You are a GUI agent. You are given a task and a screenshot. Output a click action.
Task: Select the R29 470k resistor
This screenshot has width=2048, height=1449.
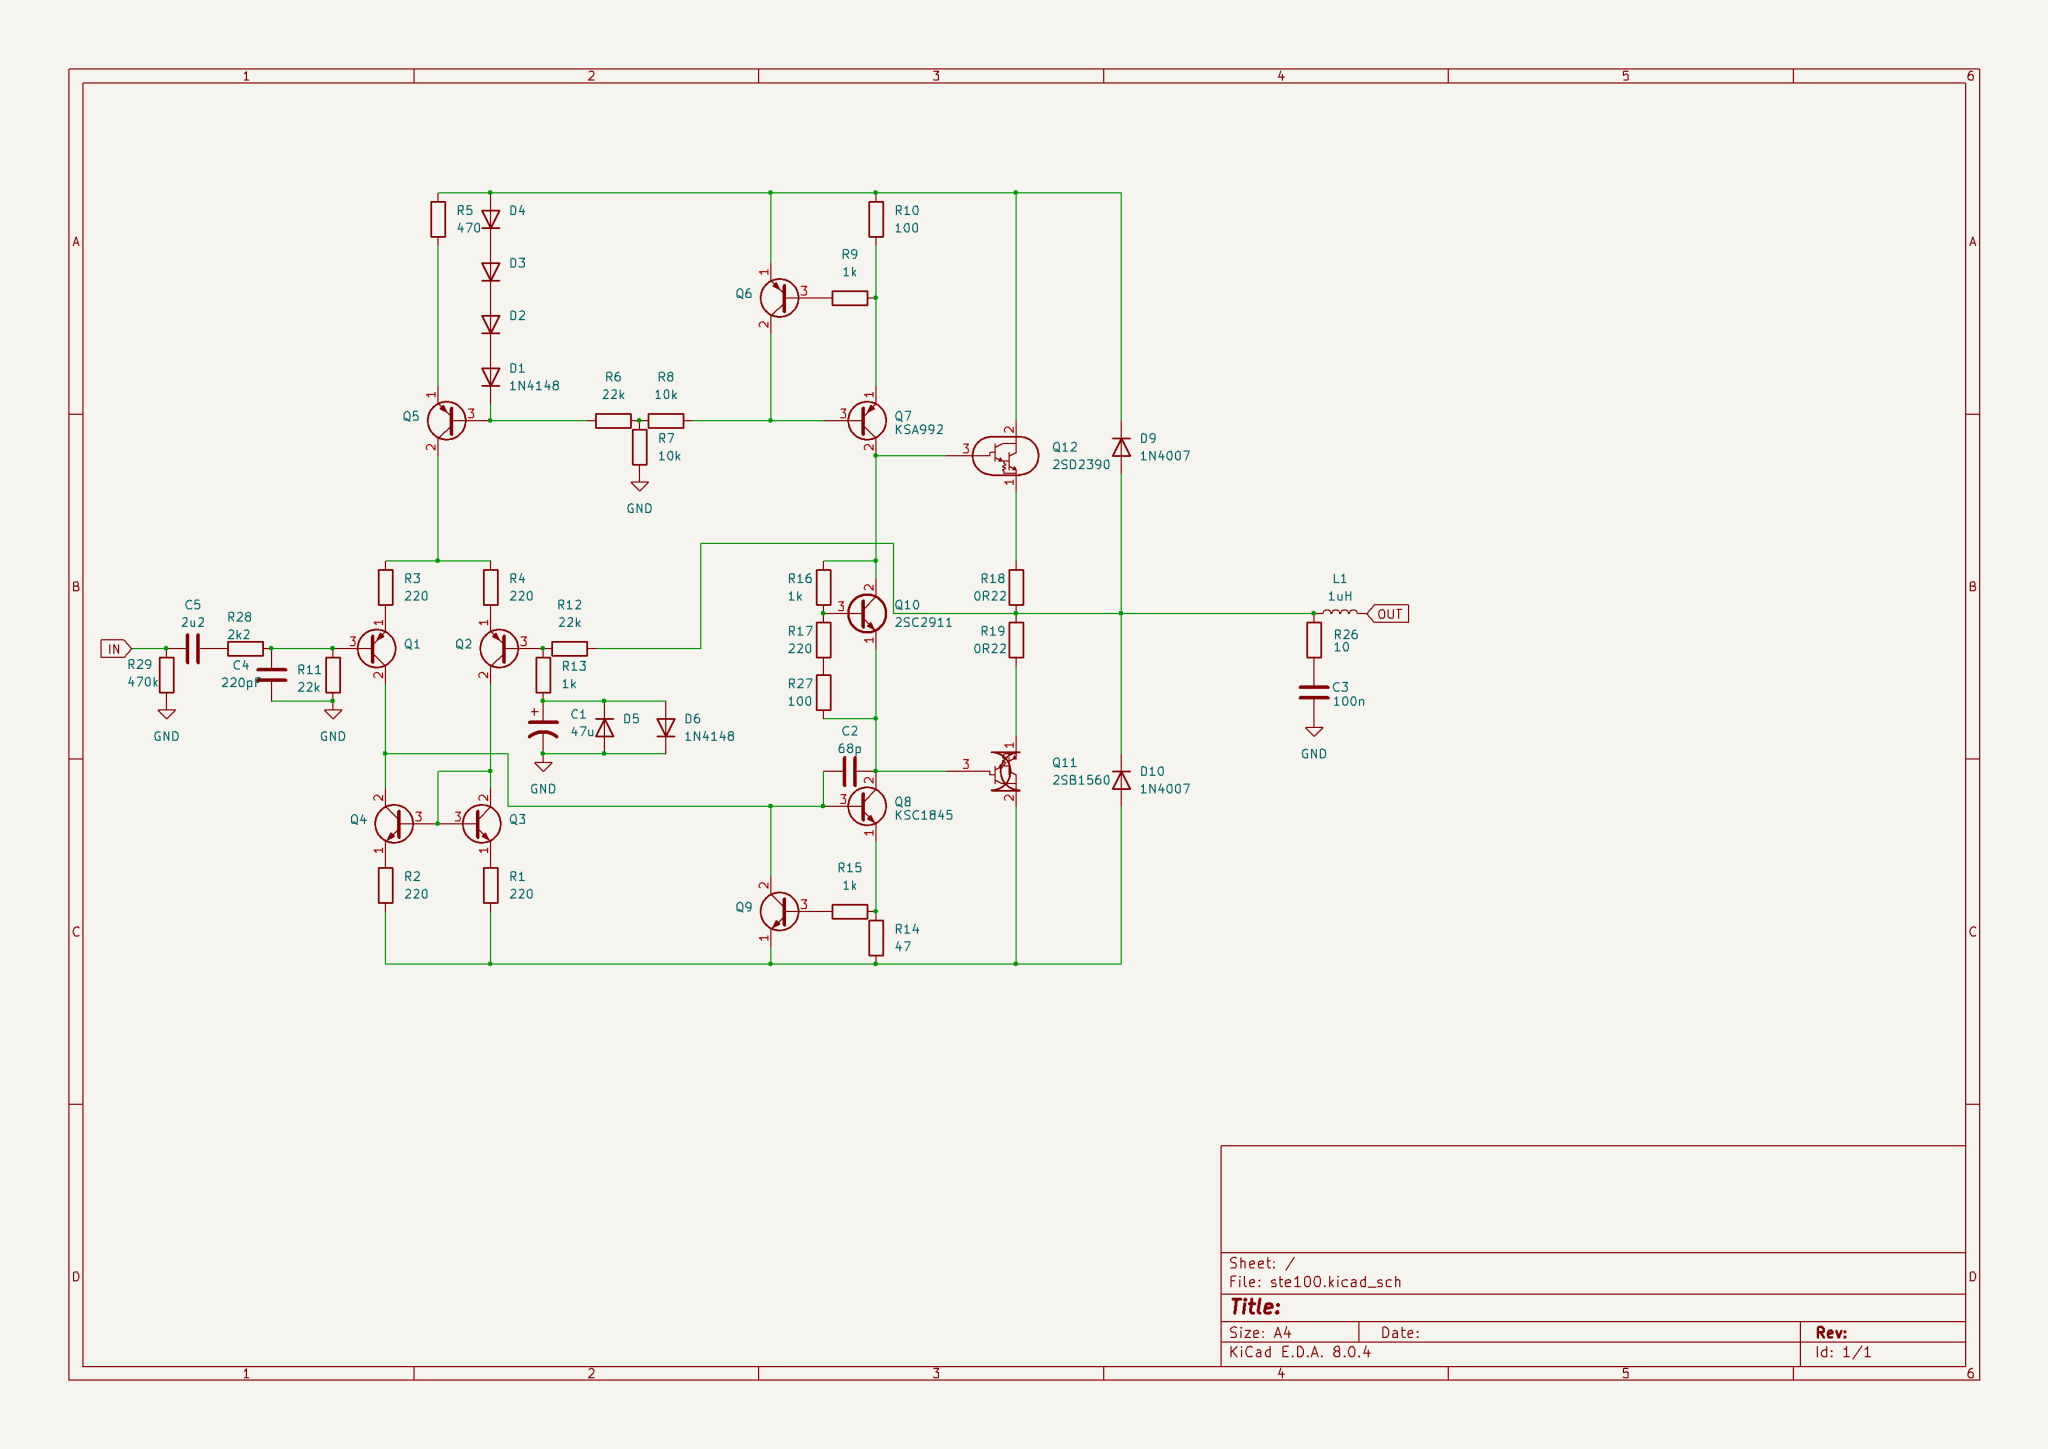coord(167,675)
